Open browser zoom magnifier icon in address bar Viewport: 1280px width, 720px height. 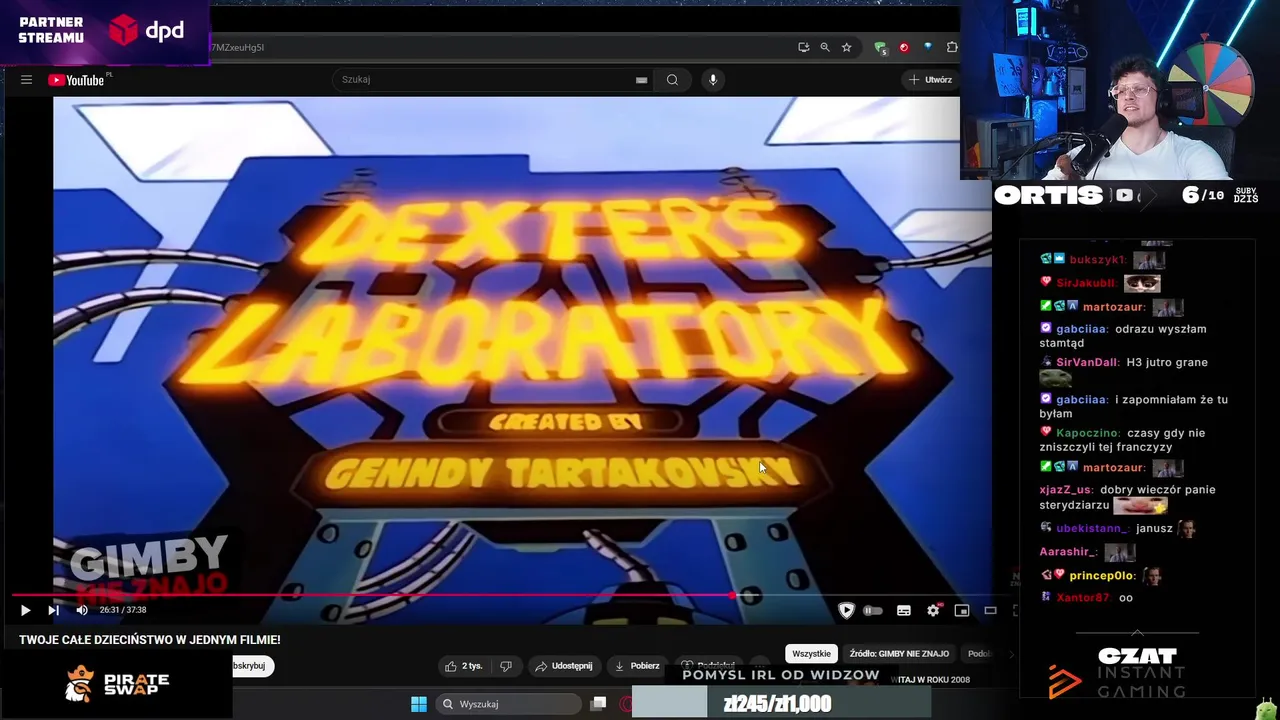(825, 47)
